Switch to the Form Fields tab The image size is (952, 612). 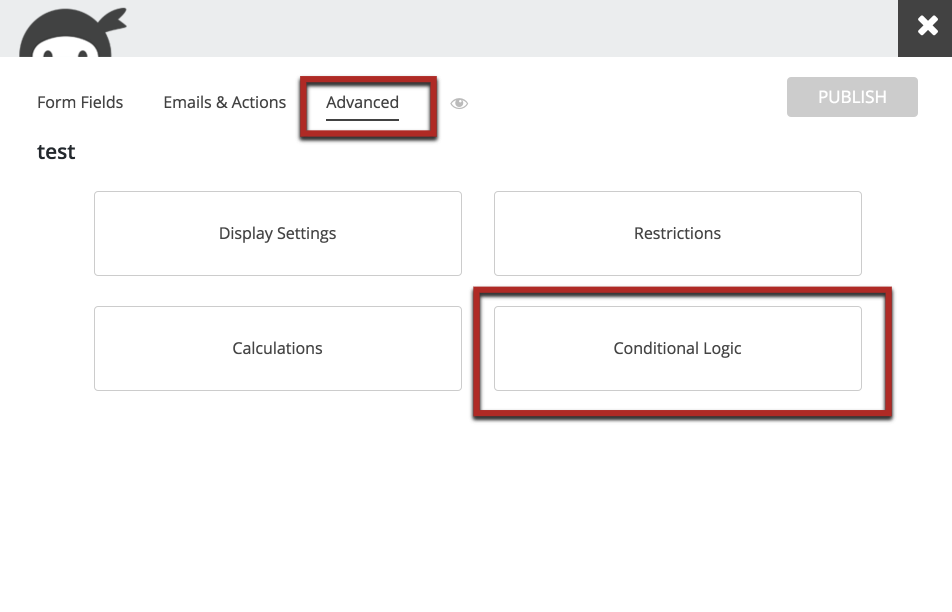pyautogui.click(x=80, y=102)
